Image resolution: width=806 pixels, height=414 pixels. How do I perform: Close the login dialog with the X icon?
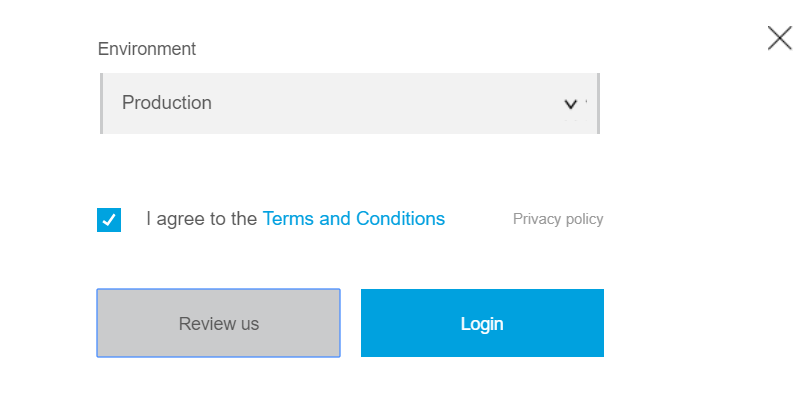coord(779,38)
